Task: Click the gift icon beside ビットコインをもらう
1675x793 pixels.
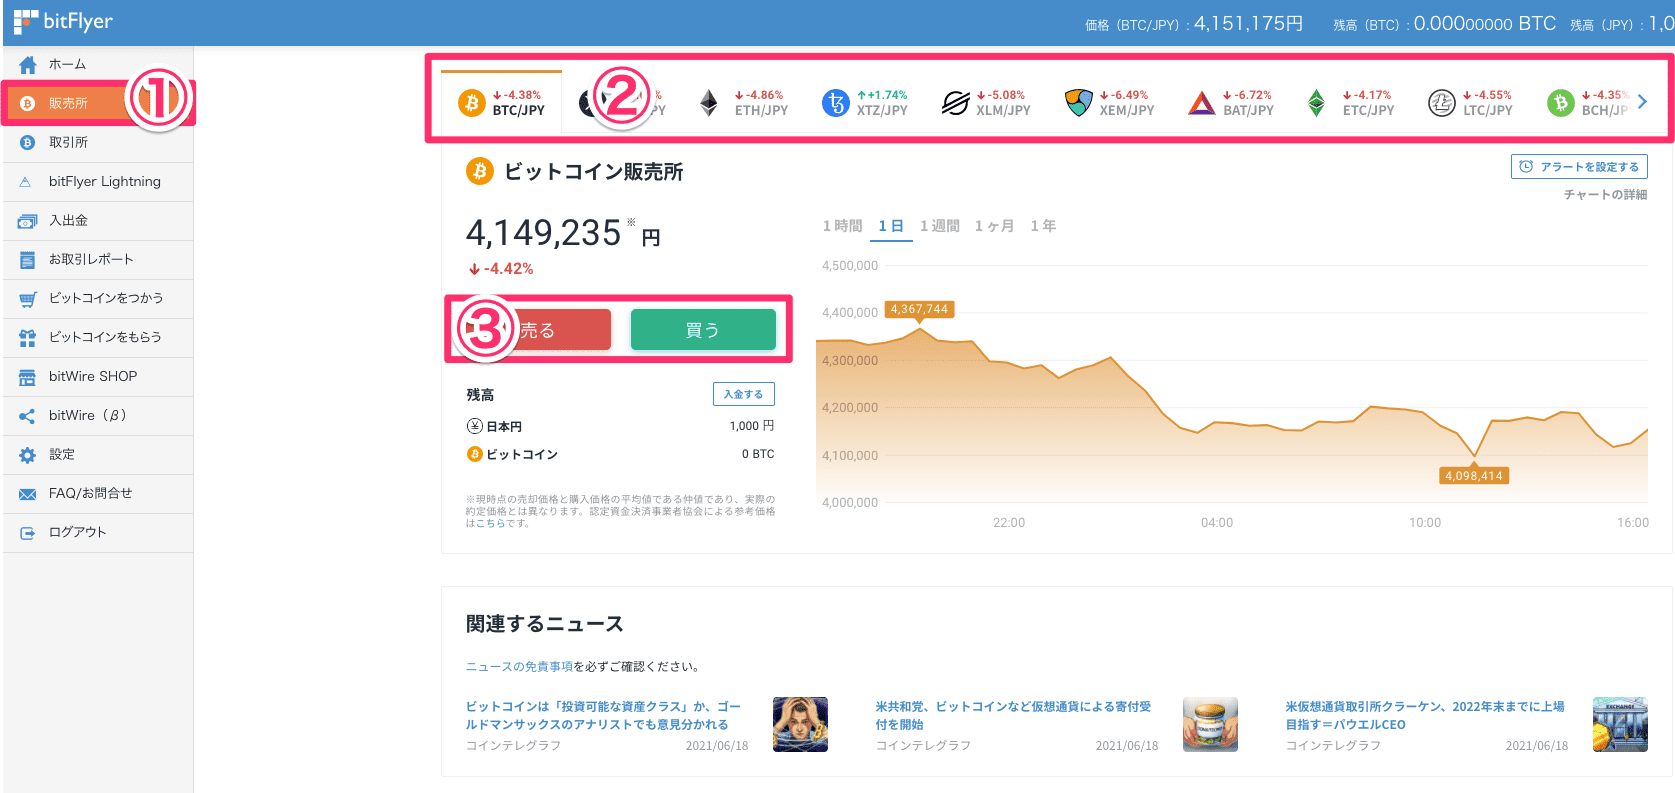Action: pyautogui.click(x=27, y=338)
